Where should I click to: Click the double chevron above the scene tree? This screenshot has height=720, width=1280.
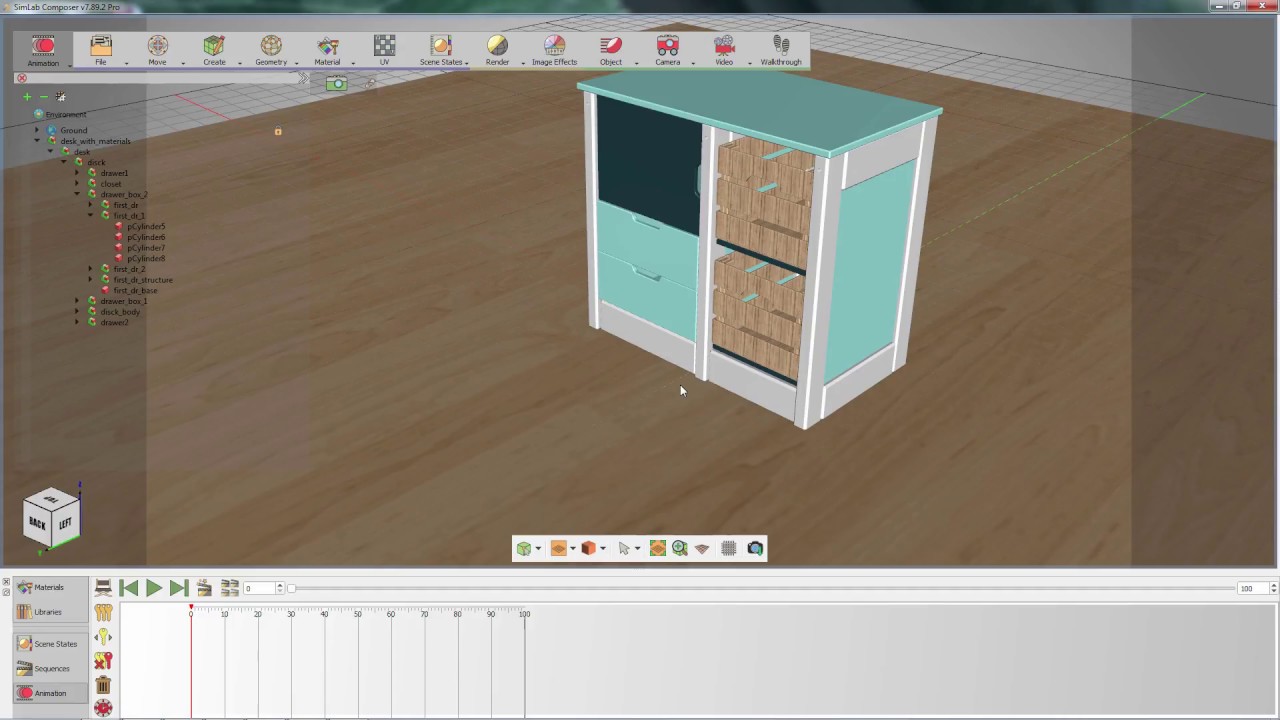[x=304, y=79]
